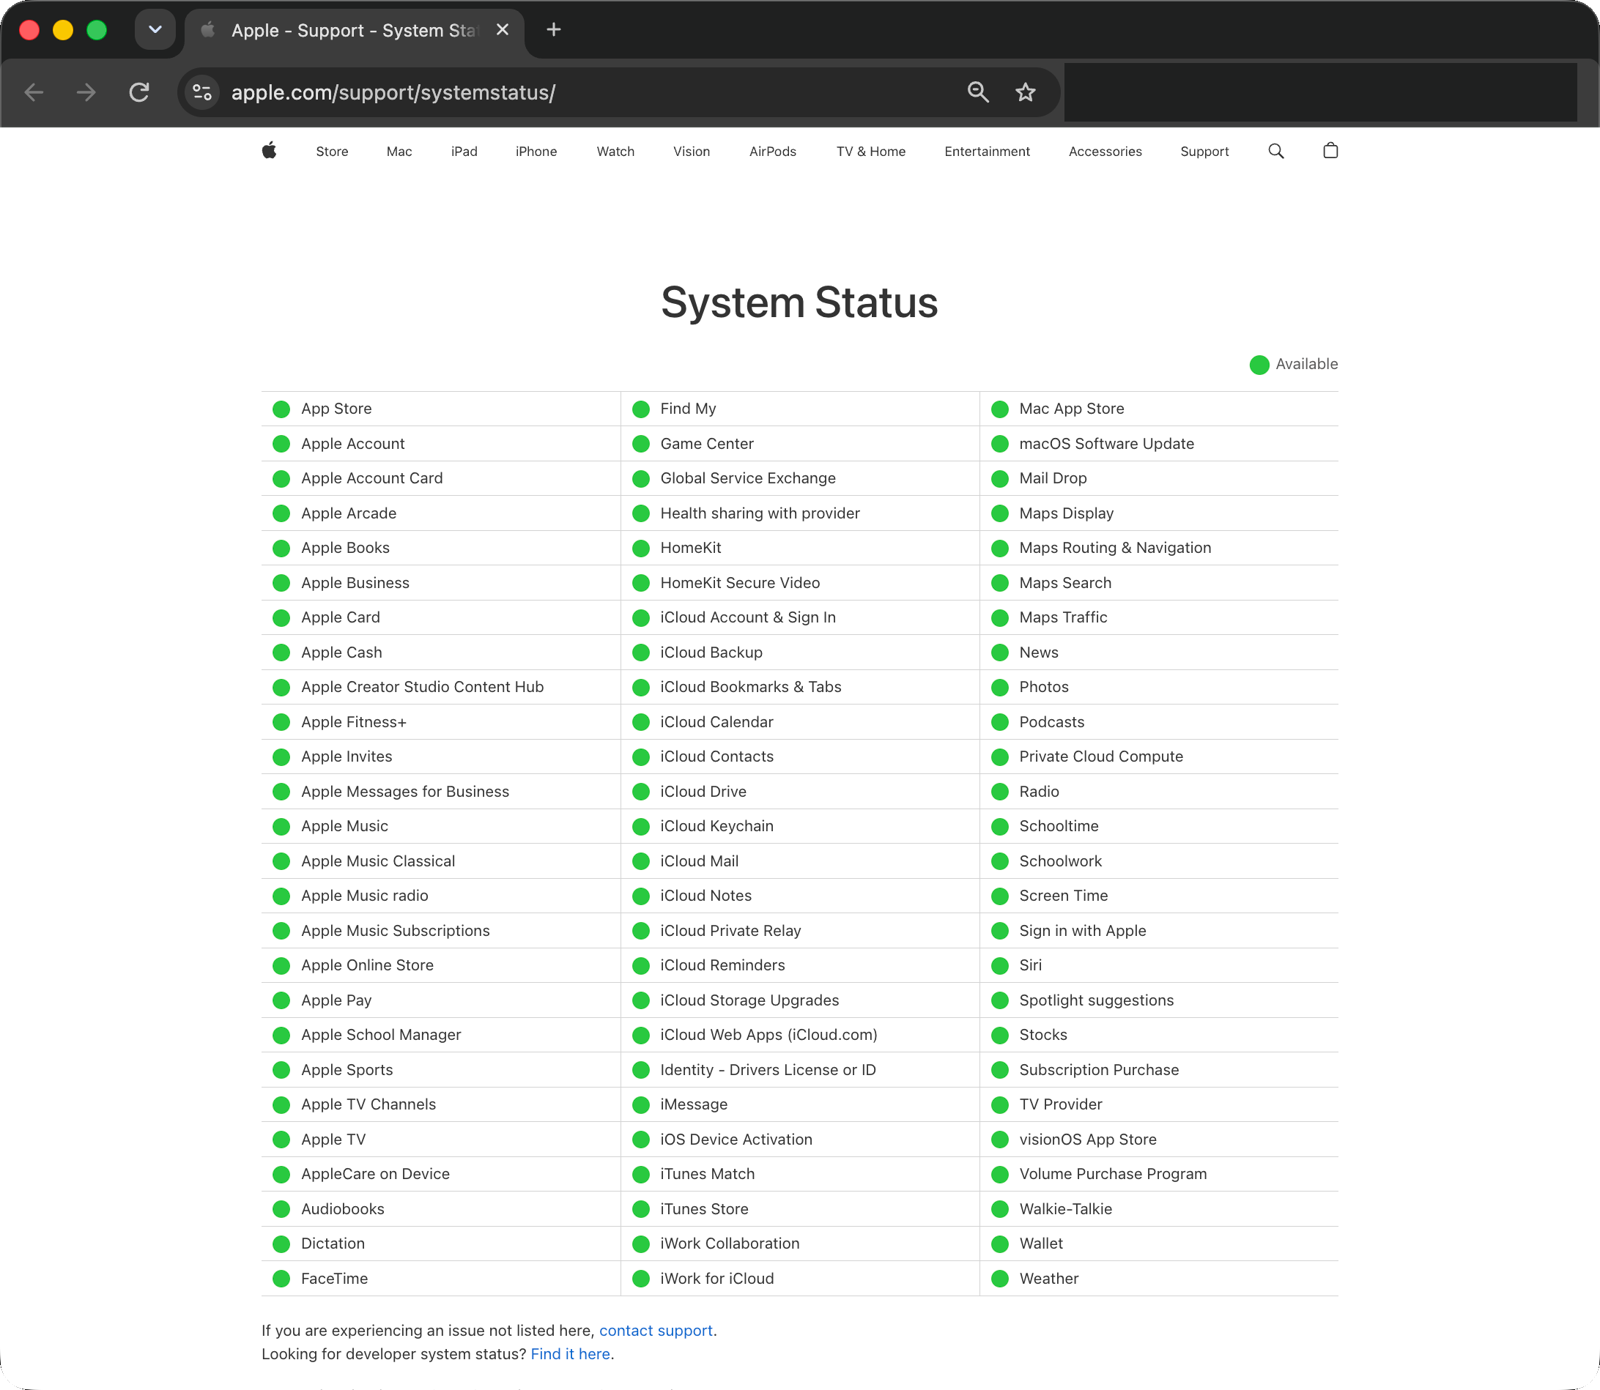This screenshot has width=1600, height=1390.
Task: Click the green status dot for Wallet
Action: click(1000, 1244)
